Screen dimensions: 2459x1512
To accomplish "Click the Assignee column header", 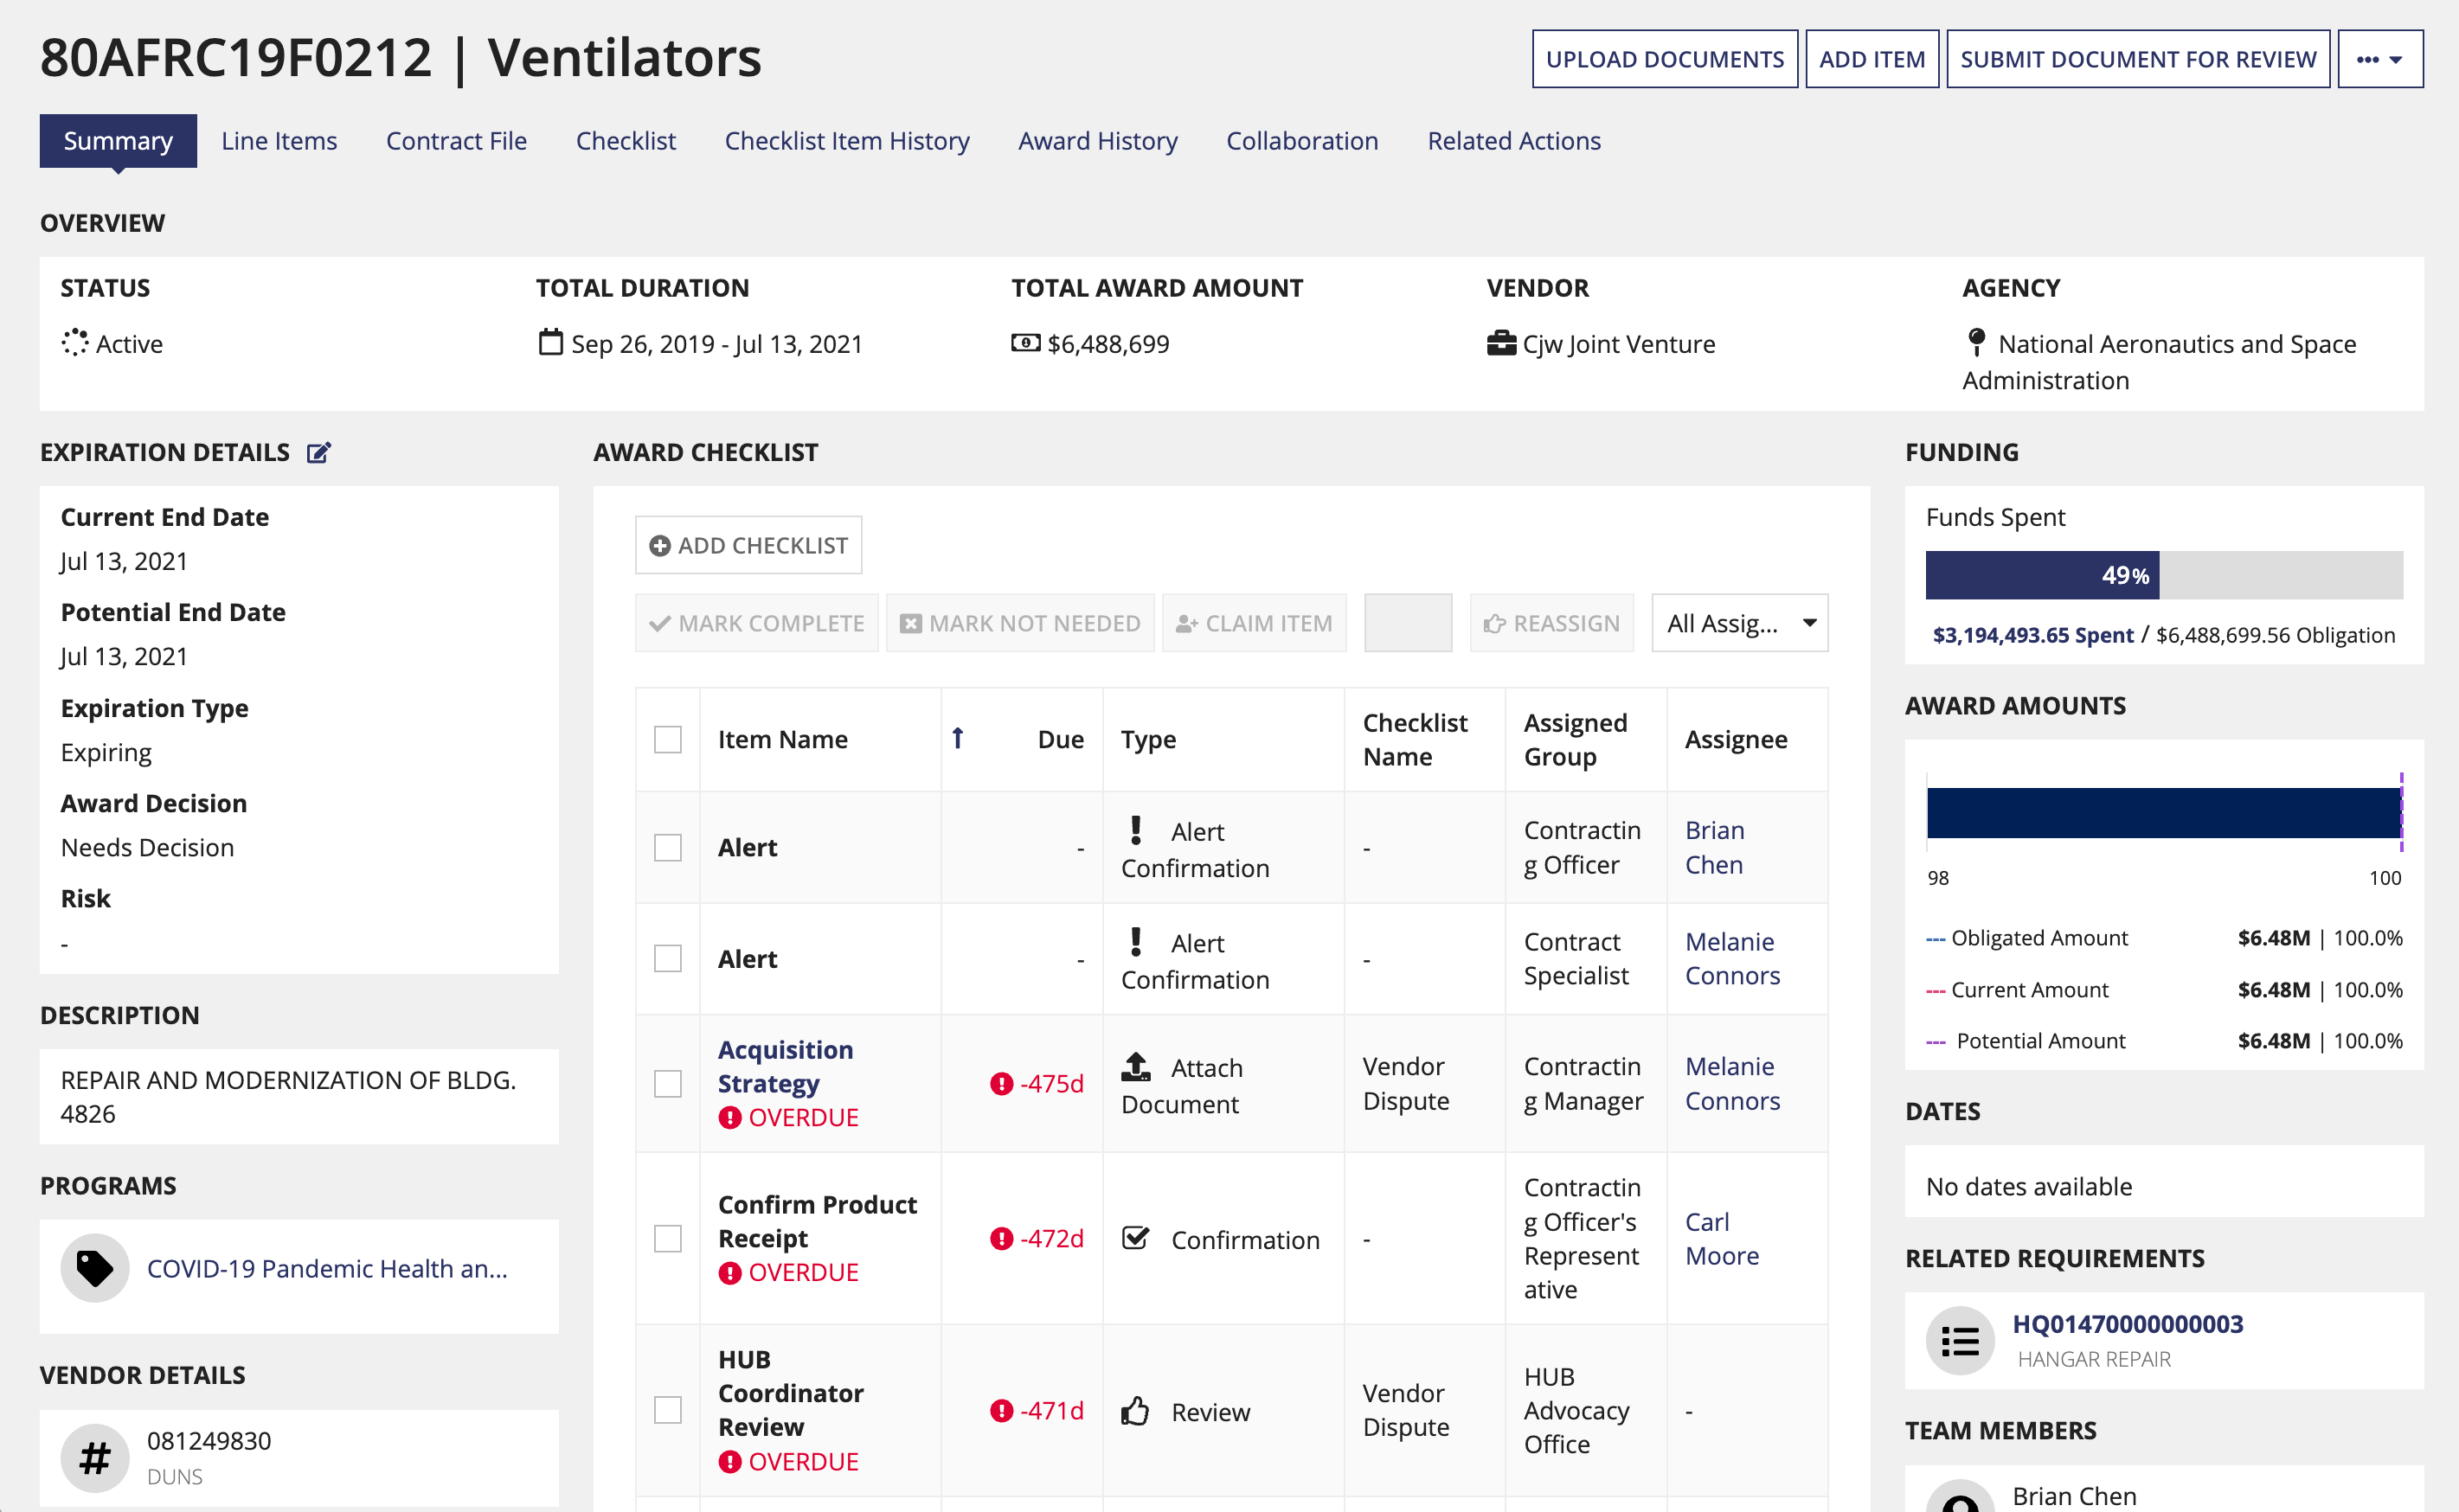I will 1736,740.
